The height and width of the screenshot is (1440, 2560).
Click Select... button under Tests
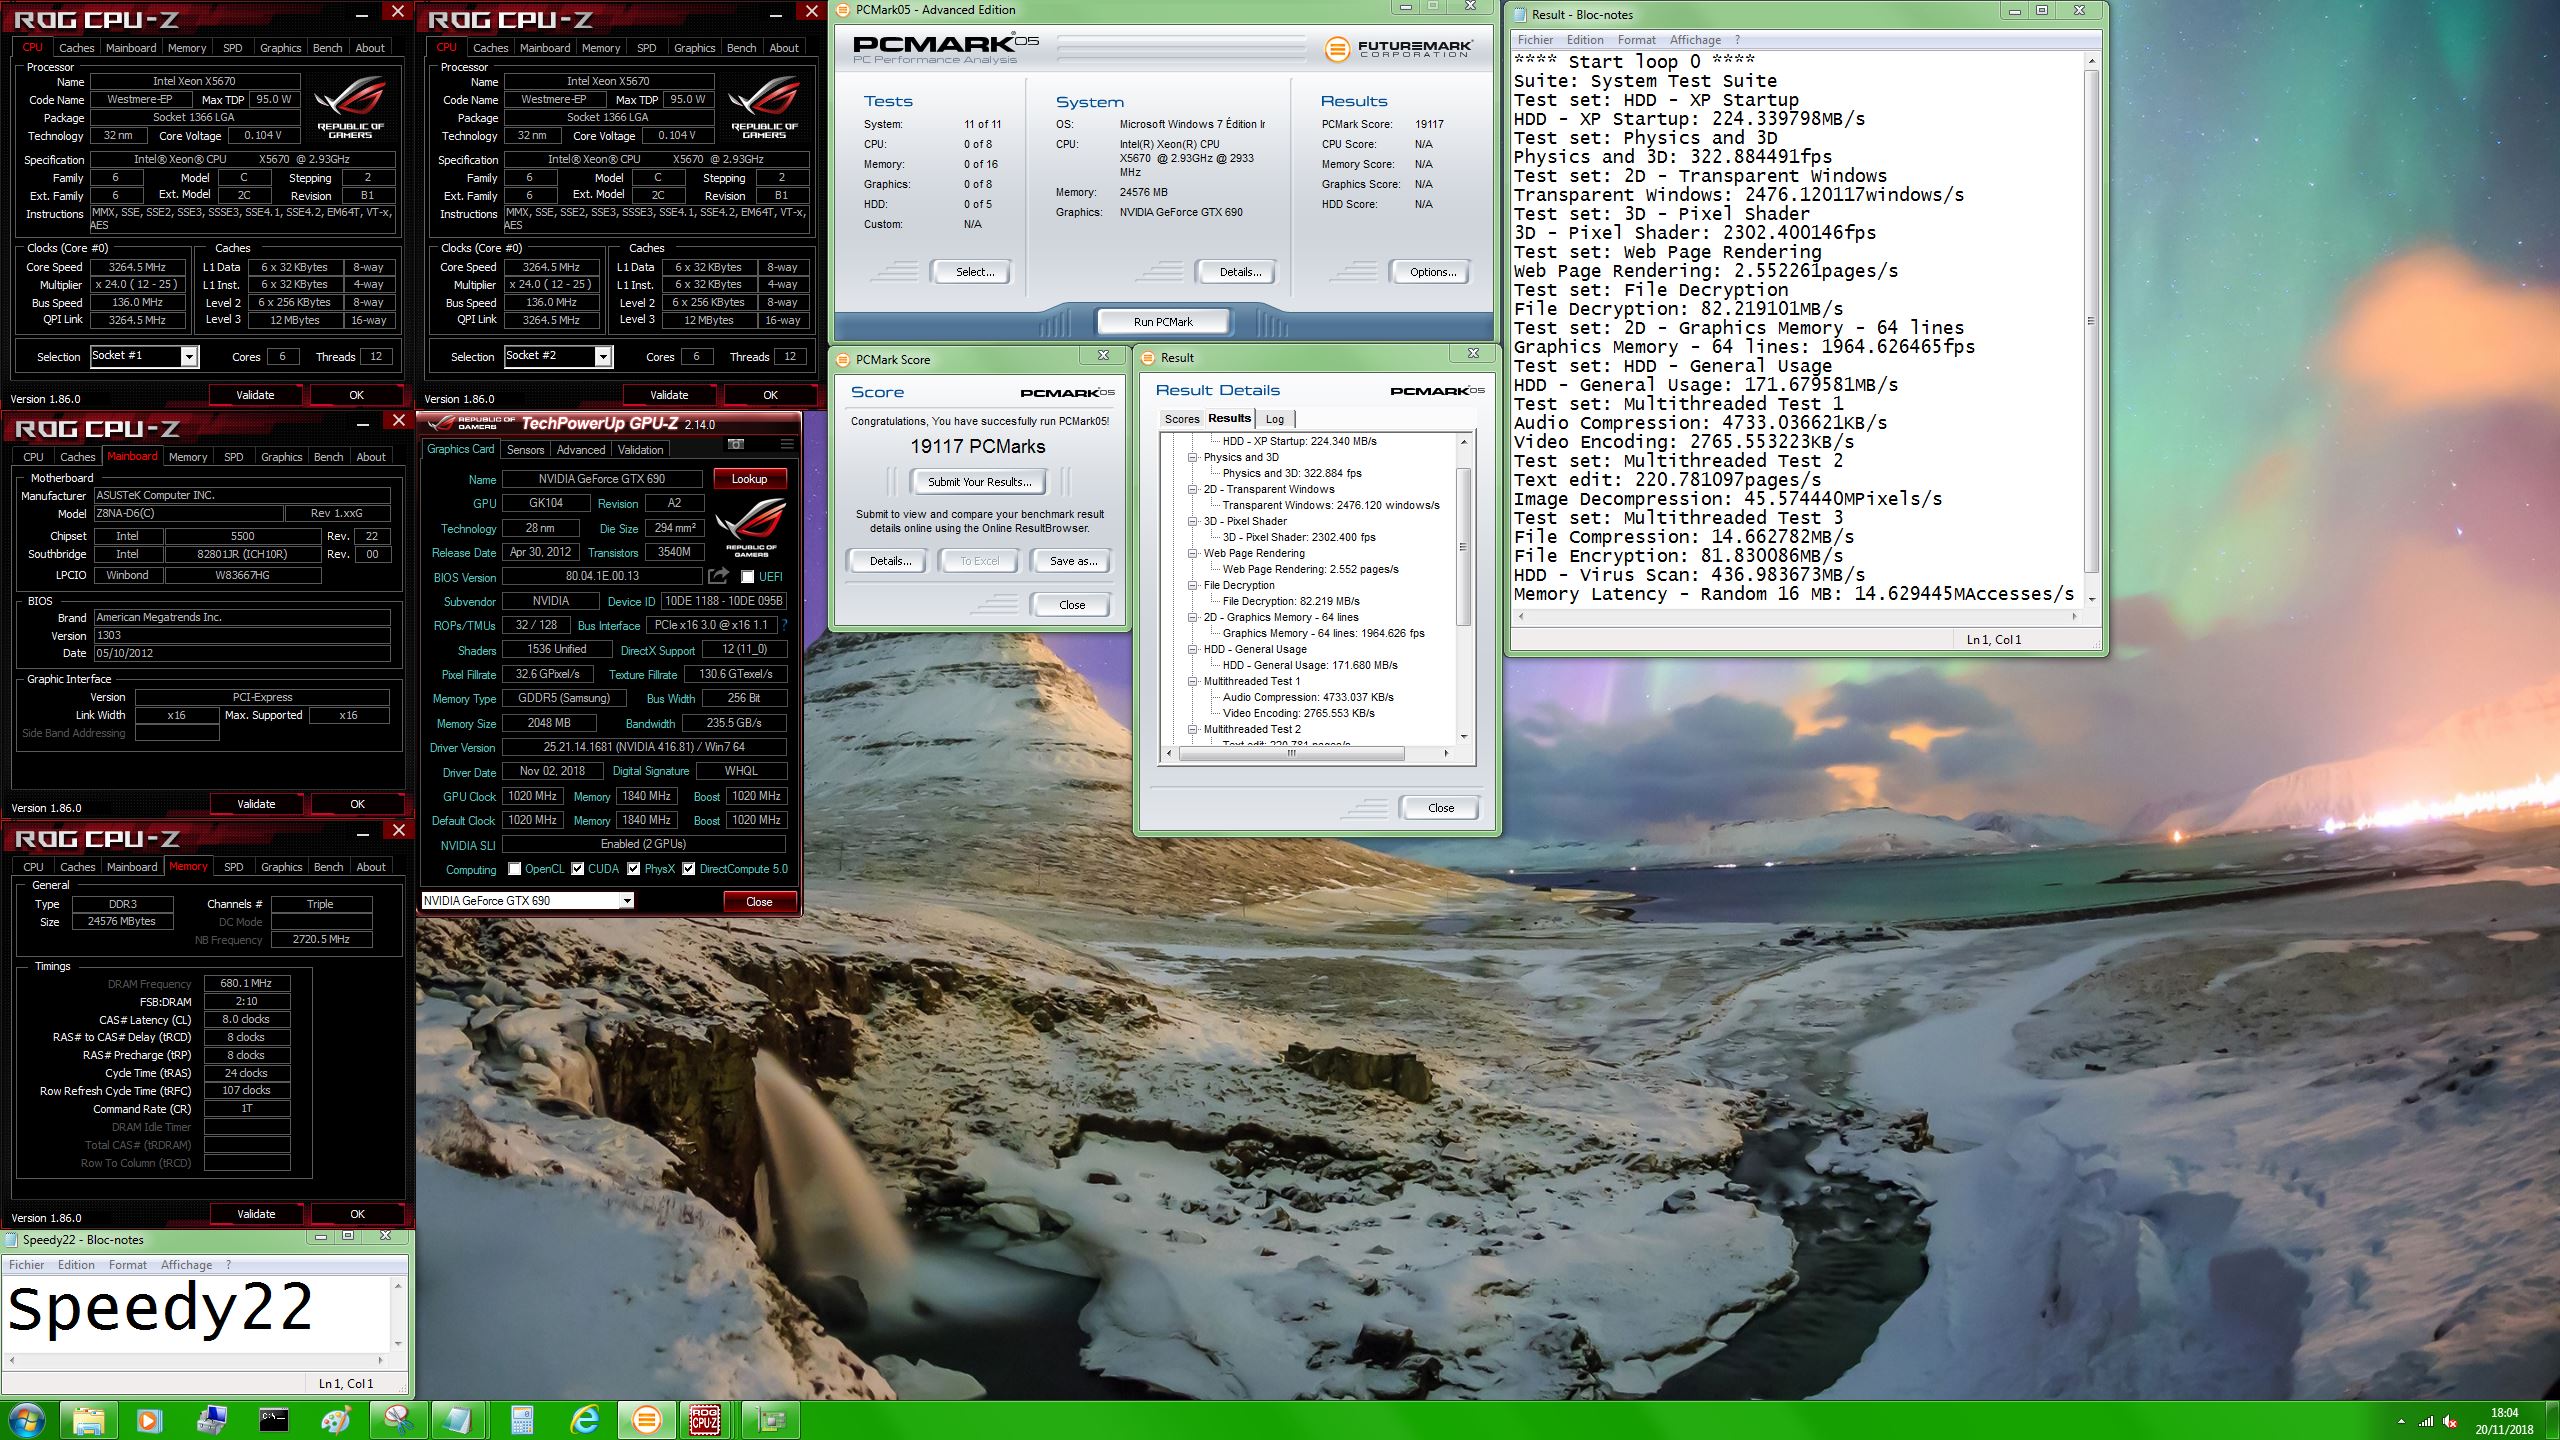tap(974, 272)
